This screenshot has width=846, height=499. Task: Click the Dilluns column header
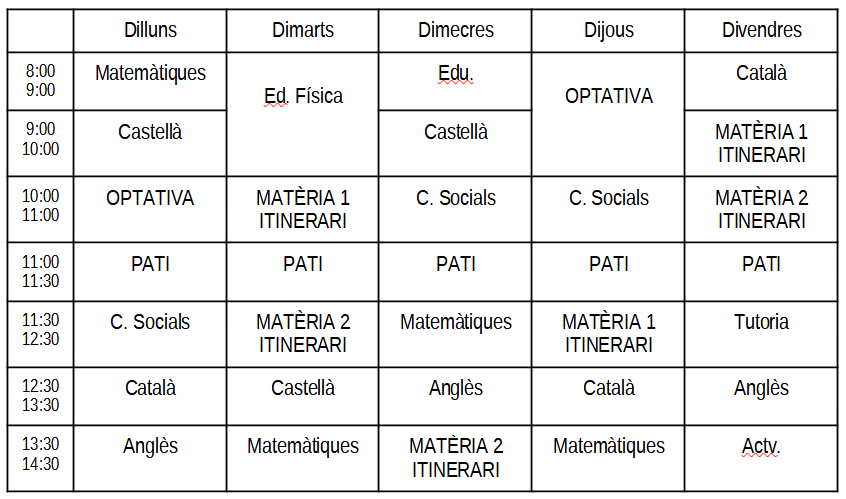point(150,30)
